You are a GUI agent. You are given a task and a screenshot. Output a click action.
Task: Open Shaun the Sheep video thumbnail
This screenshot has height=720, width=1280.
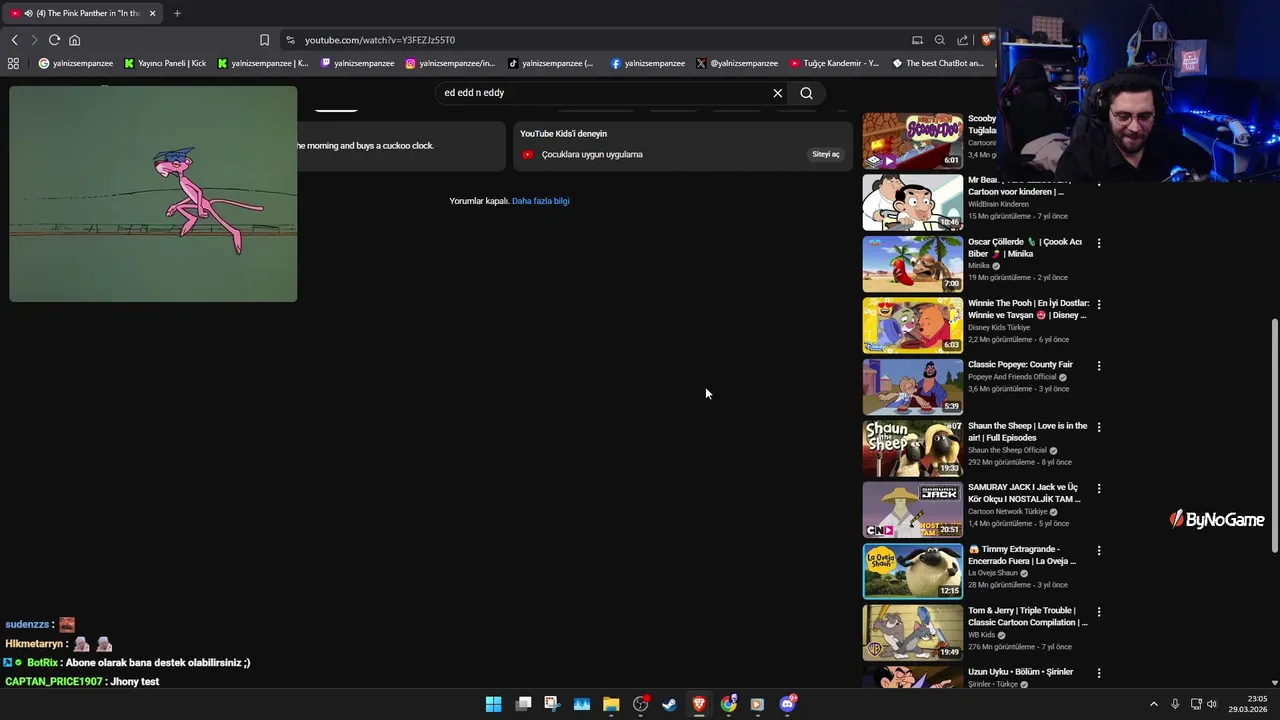coord(913,448)
